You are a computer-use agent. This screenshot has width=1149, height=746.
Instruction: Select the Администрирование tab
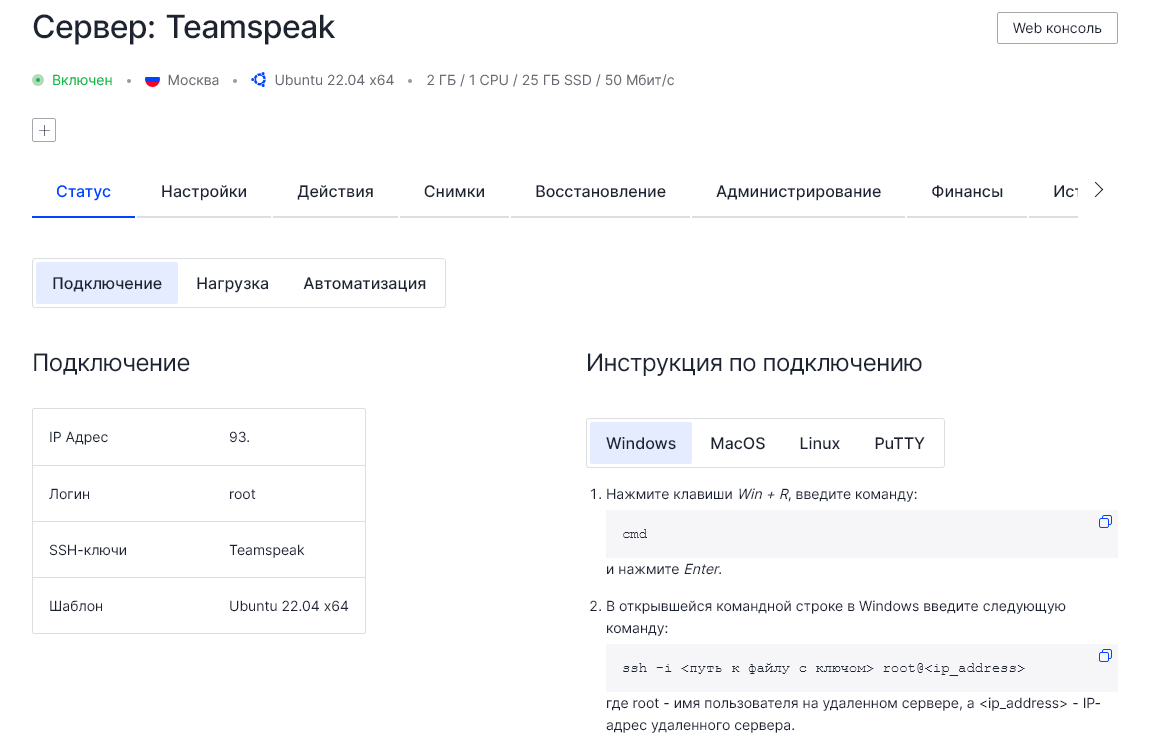(x=798, y=191)
